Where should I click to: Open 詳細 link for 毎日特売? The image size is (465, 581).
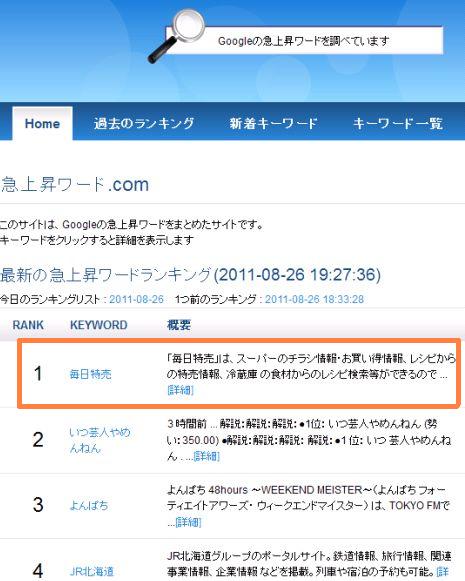coord(180,390)
